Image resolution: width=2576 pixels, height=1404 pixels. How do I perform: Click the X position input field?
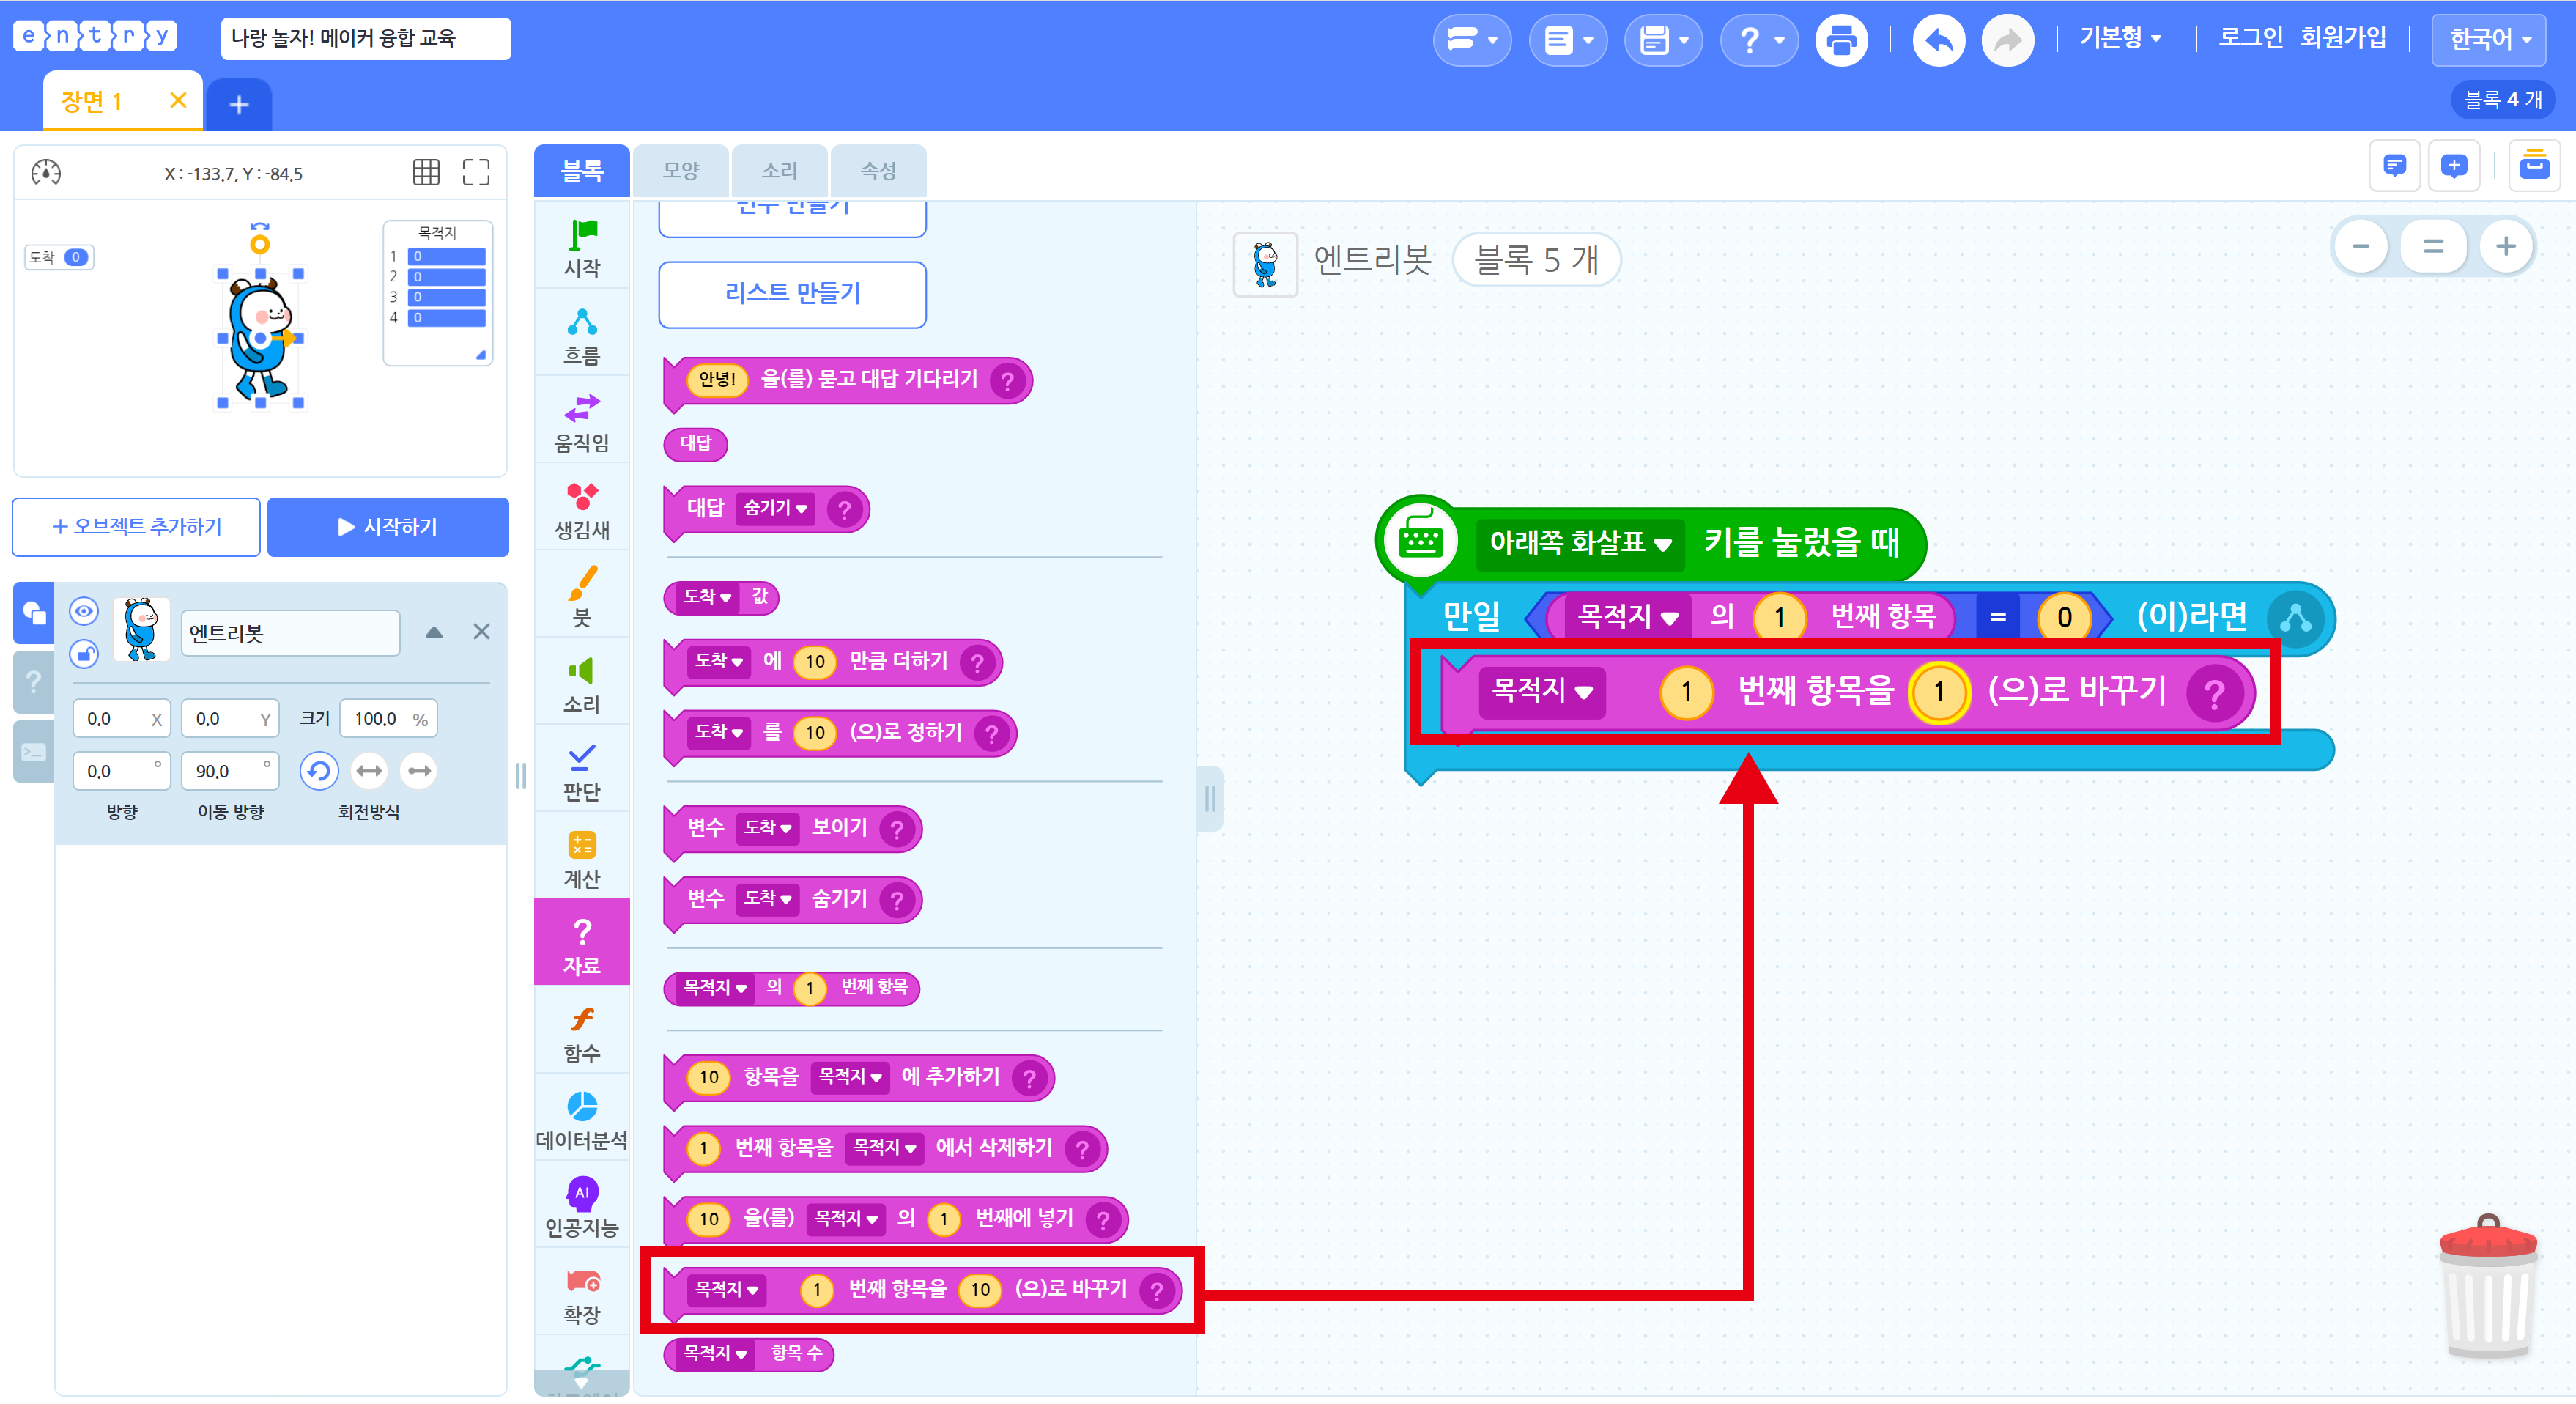[x=122, y=719]
